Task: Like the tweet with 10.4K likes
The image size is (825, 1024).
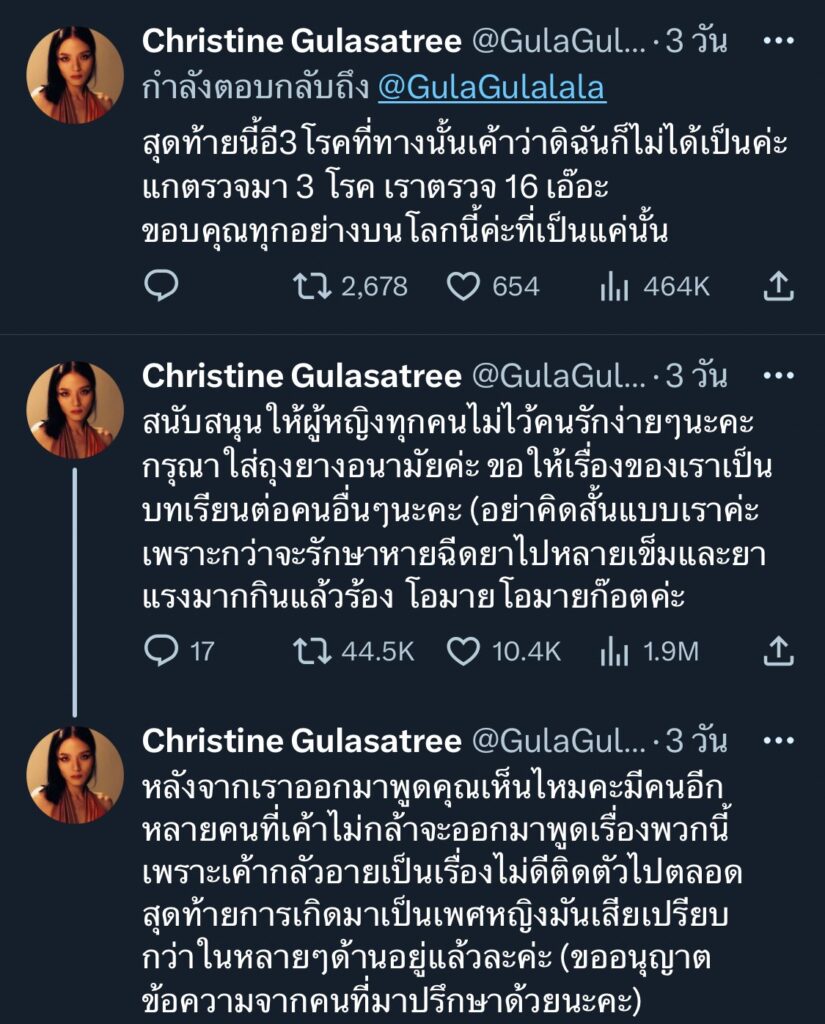Action: [463, 652]
